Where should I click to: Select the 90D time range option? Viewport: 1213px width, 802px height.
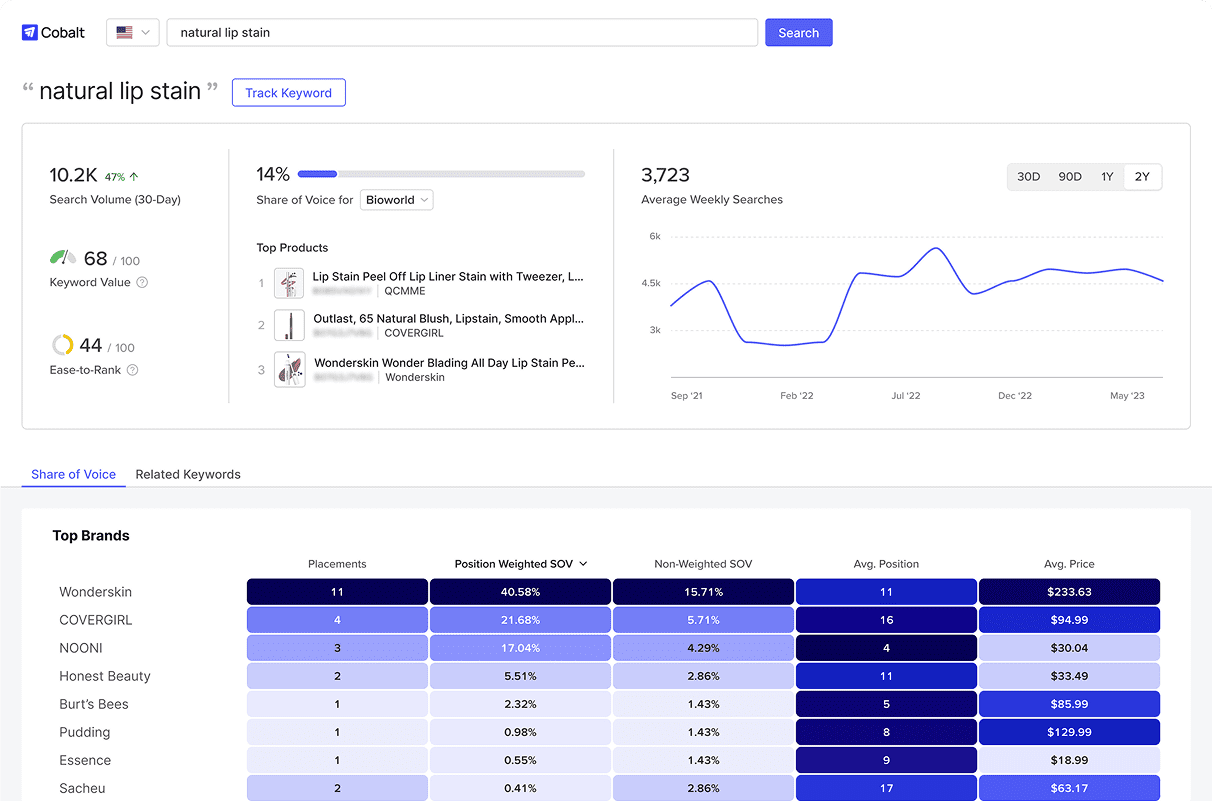(x=1069, y=176)
